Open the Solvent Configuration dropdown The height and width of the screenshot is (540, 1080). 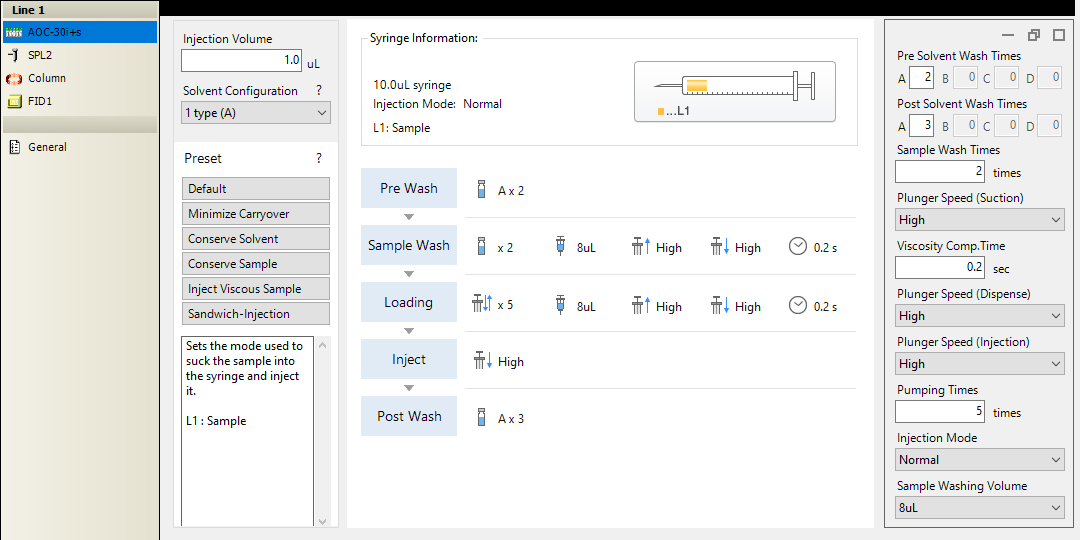coord(256,113)
